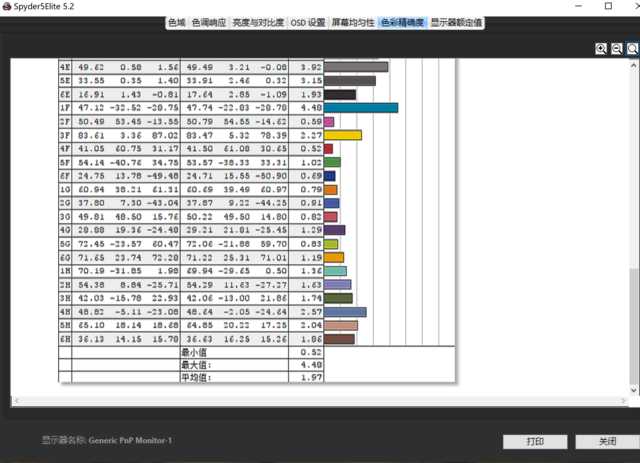Click the horizontal scrollbar left arrow
Image resolution: width=640 pixels, height=463 pixels.
pyautogui.click(x=16, y=401)
